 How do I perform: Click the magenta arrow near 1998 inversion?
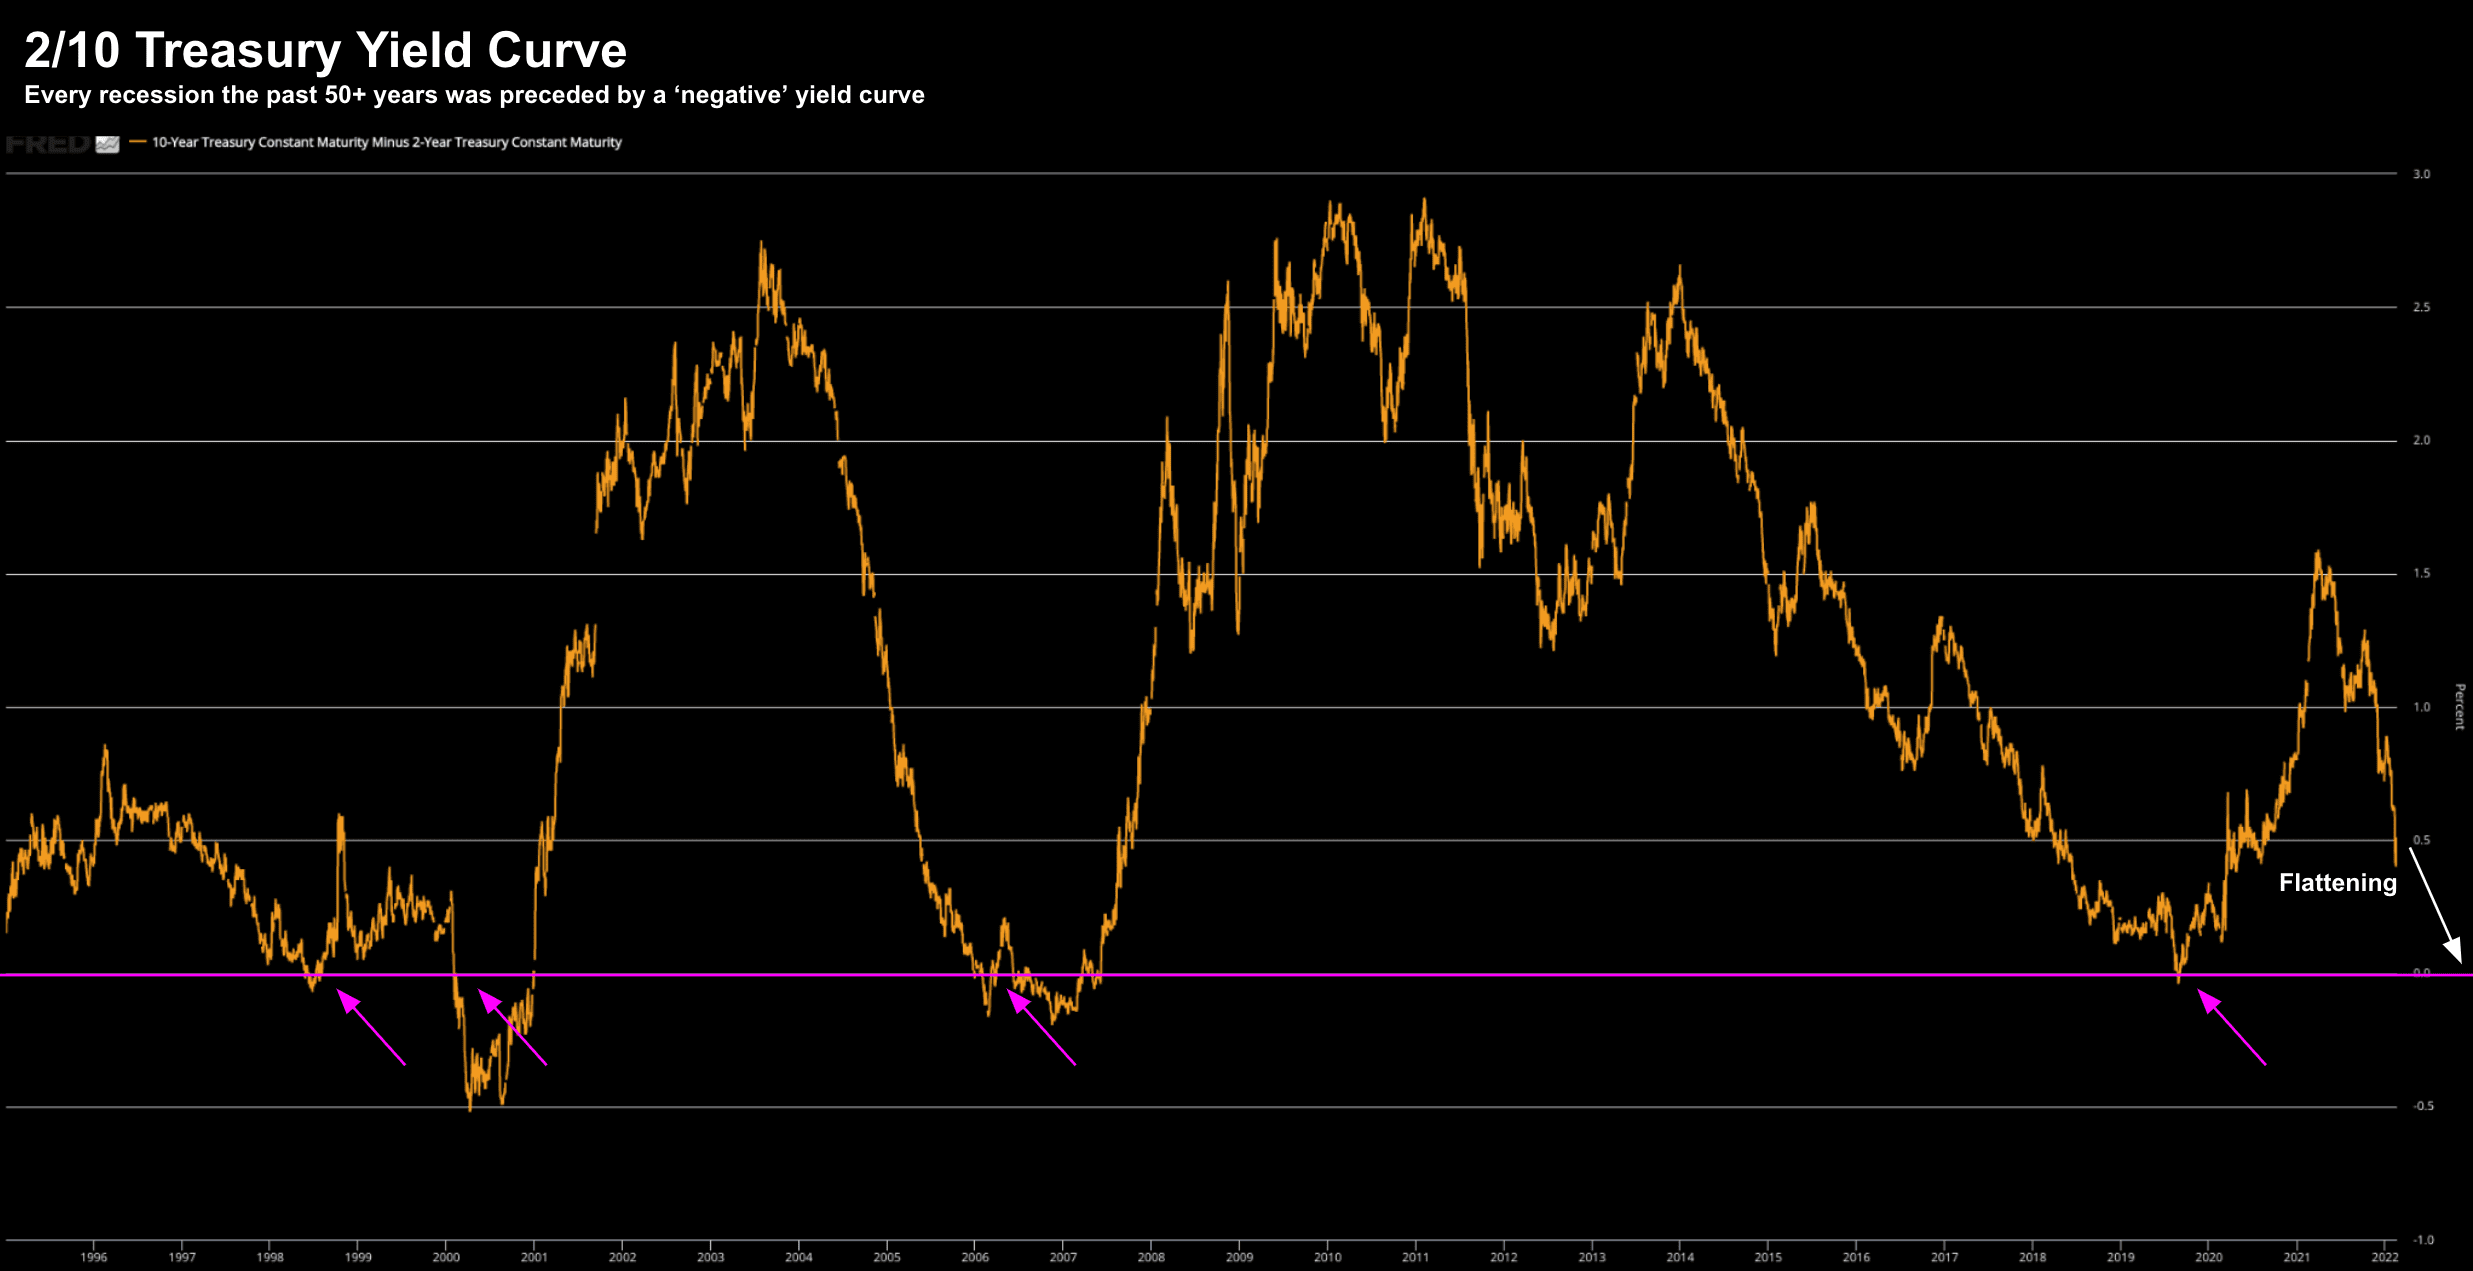371,1027
